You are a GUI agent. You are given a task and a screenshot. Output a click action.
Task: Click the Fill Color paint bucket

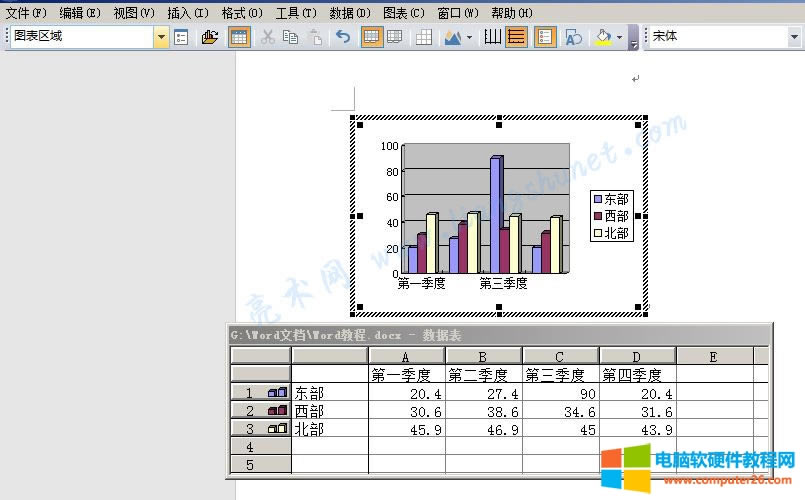(602, 37)
